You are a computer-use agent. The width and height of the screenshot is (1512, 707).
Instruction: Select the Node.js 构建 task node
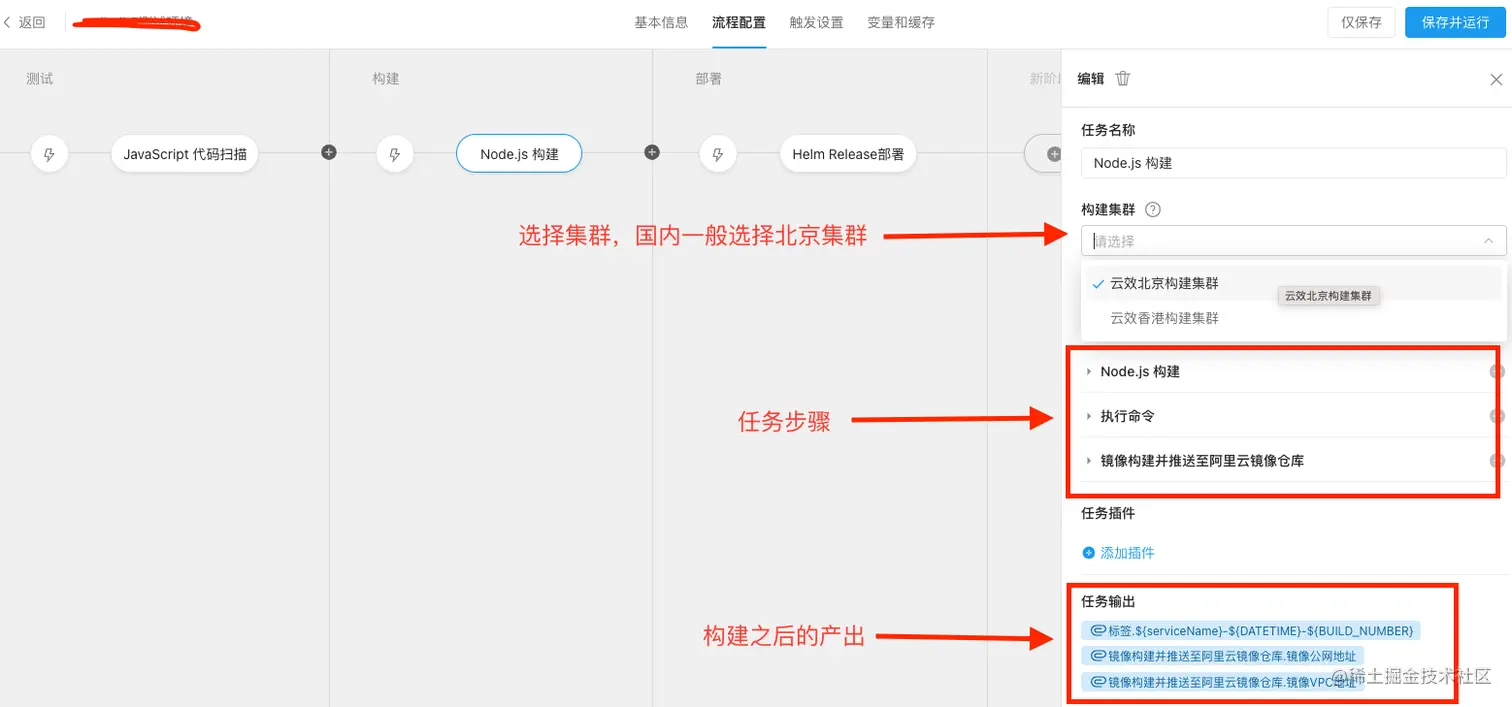coord(519,154)
